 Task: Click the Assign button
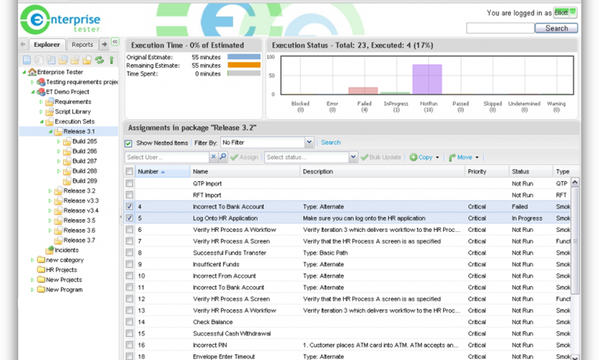(245, 157)
